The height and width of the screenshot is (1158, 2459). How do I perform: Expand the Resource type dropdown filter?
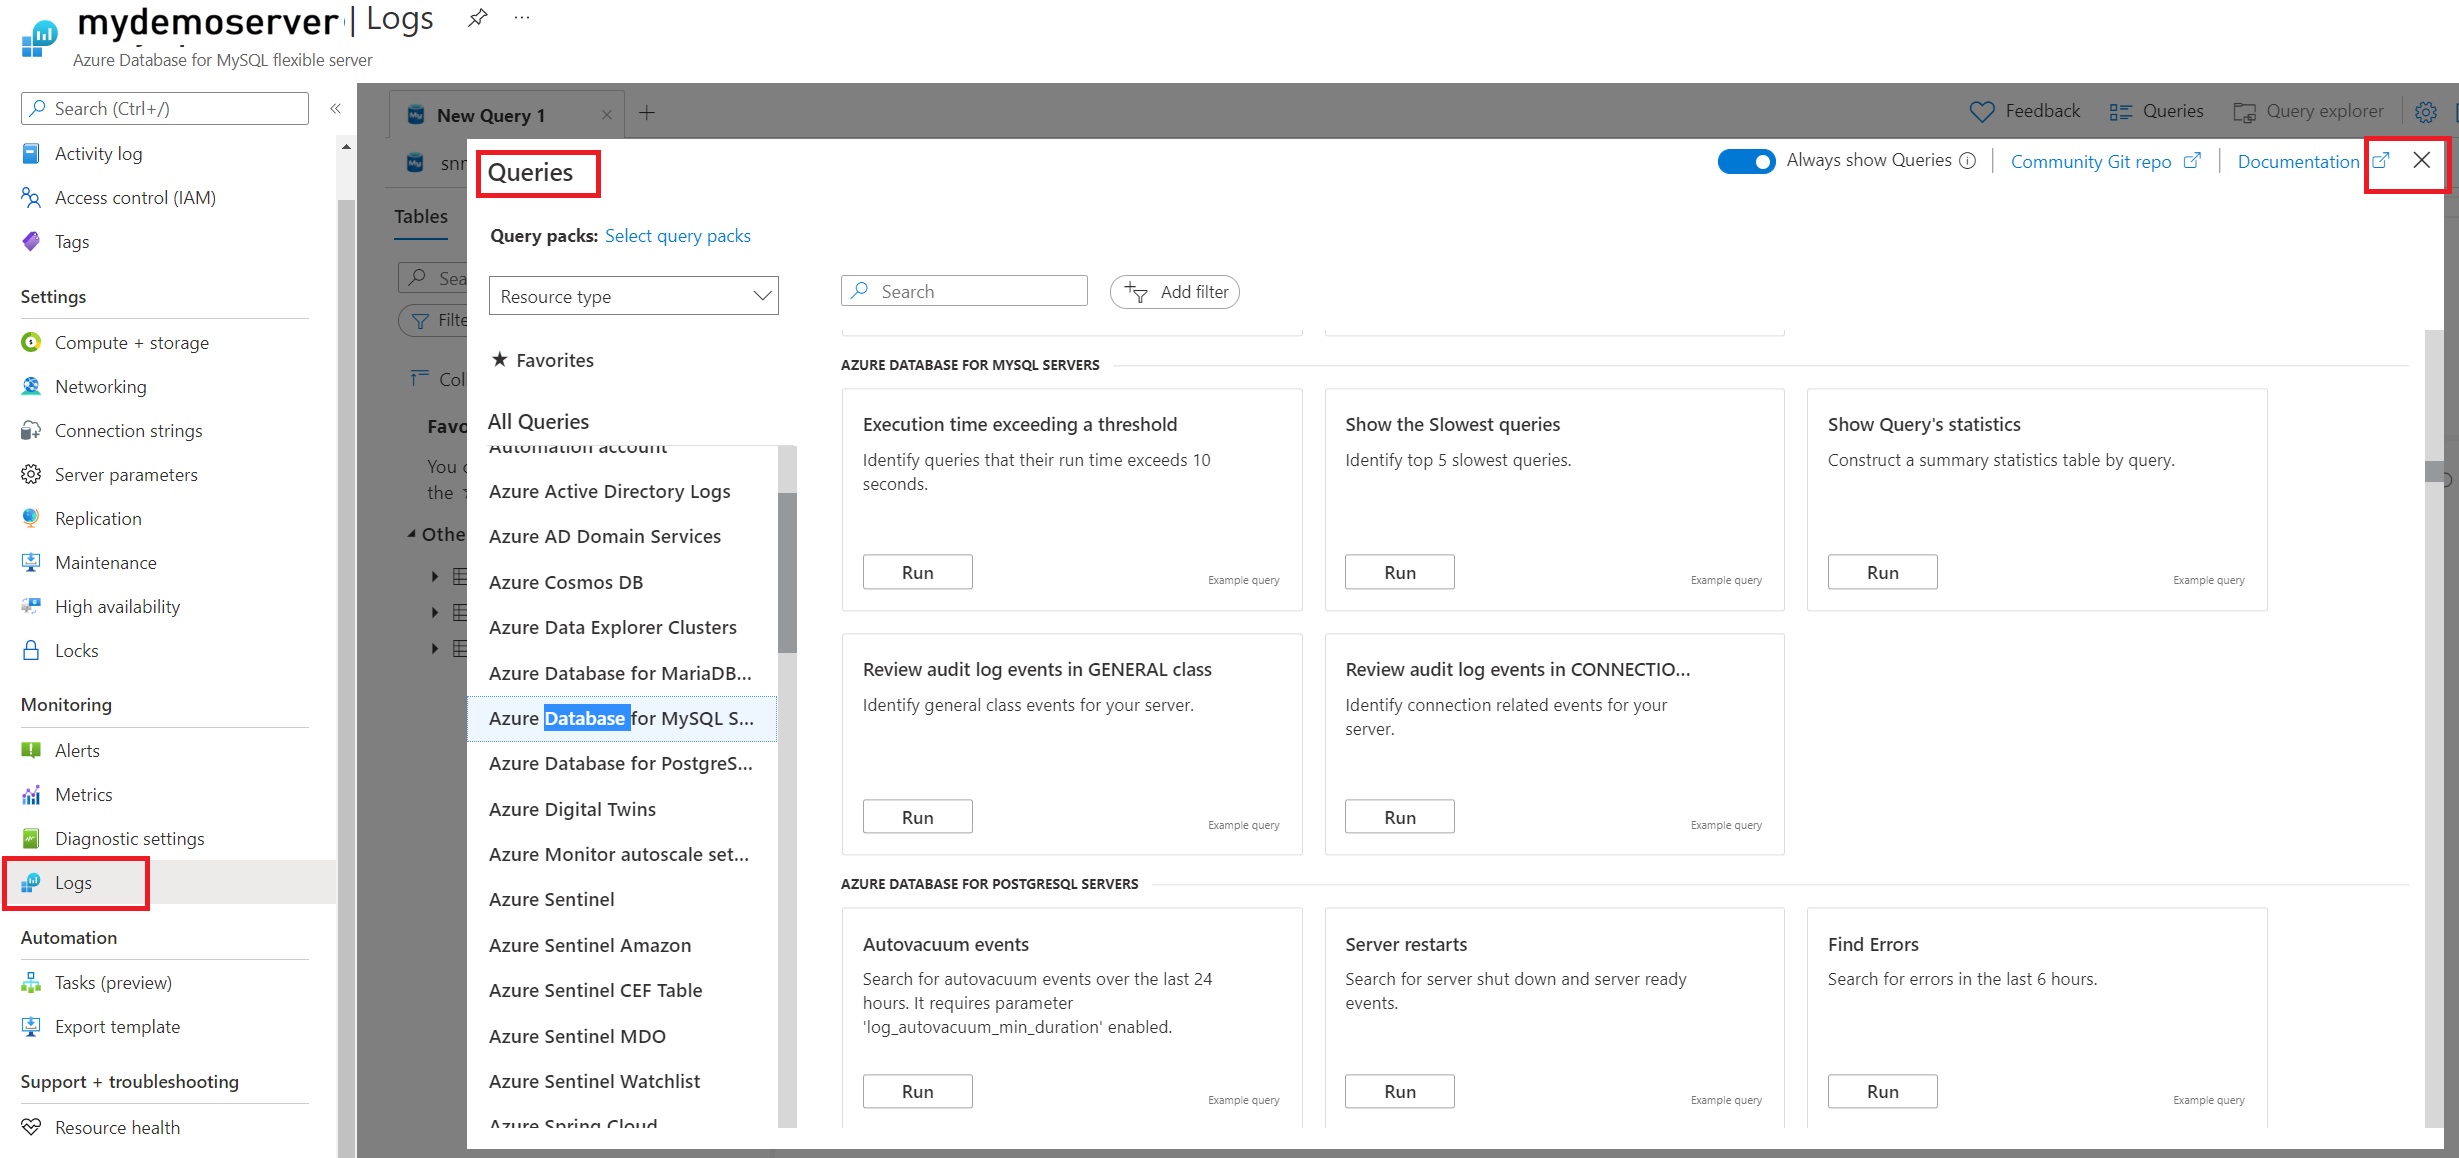(x=632, y=295)
